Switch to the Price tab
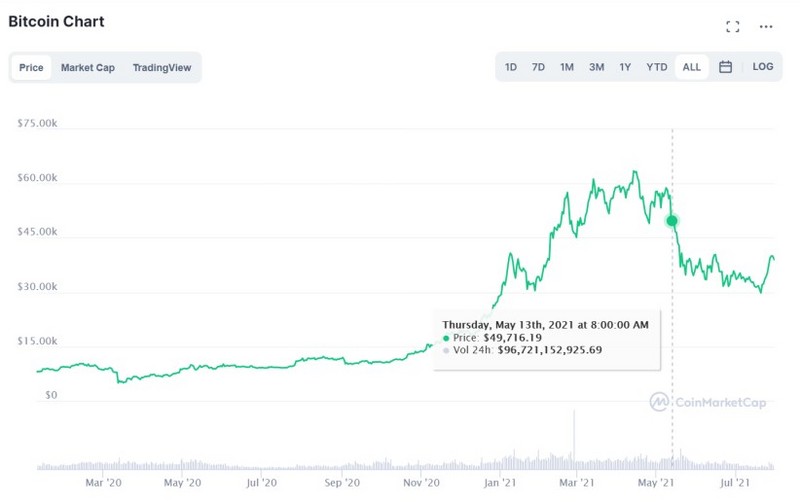The width and height of the screenshot is (800, 504). [31, 68]
